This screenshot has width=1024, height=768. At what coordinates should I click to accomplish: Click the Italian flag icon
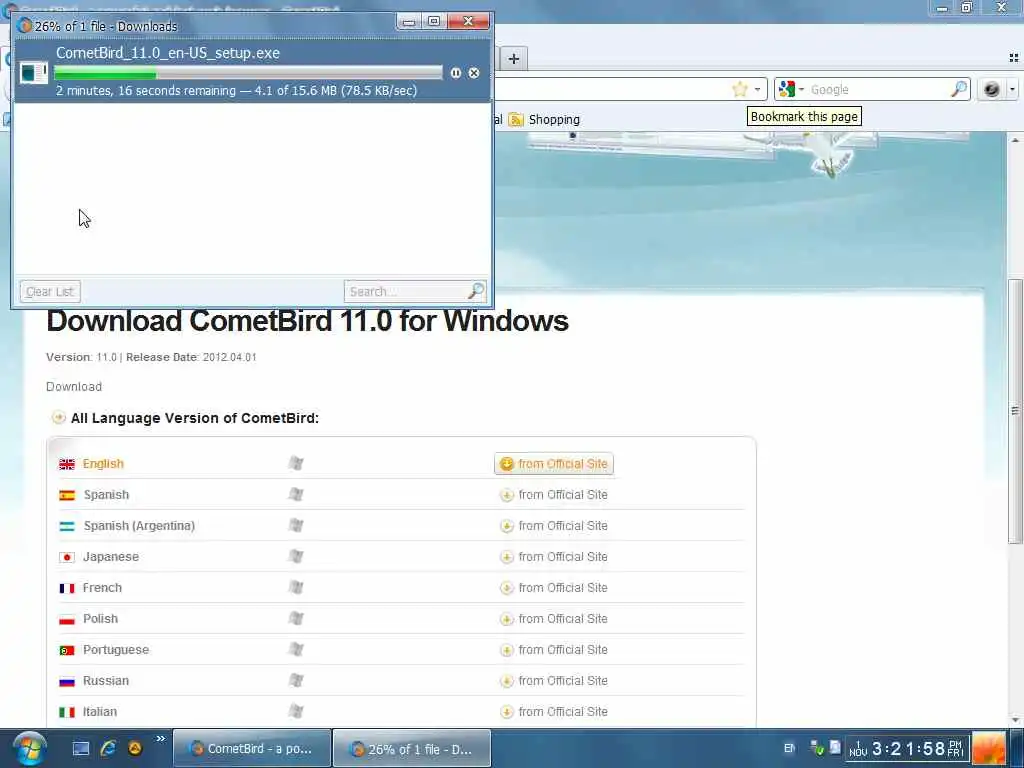(67, 712)
